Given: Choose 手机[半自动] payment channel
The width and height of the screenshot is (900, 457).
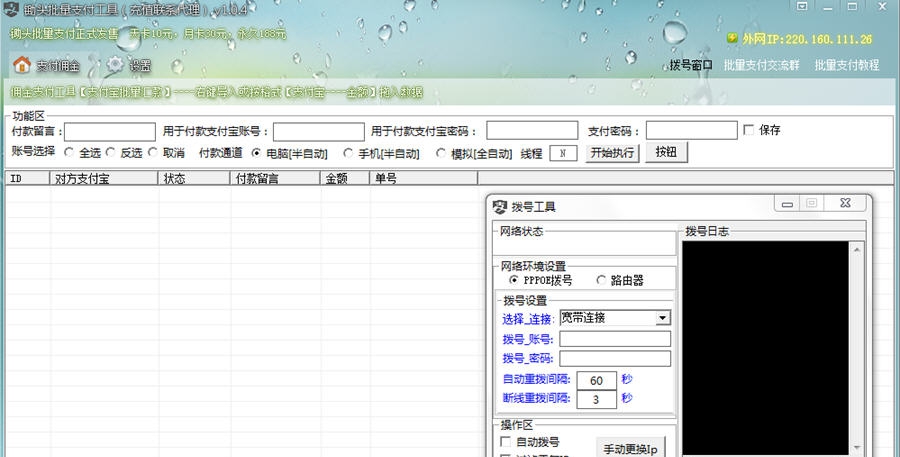Looking at the screenshot, I should point(348,153).
